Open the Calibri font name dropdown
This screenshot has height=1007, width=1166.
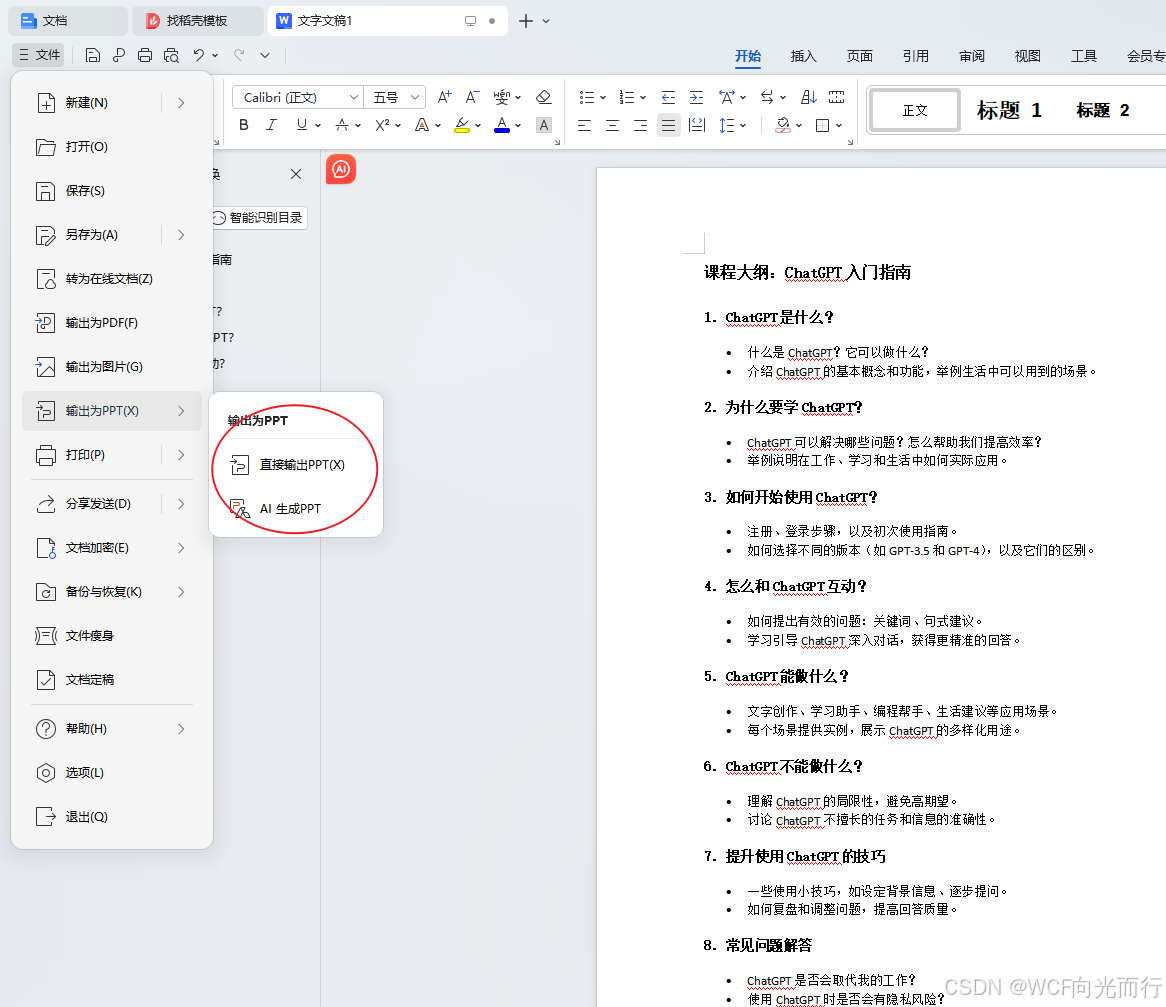[354, 97]
